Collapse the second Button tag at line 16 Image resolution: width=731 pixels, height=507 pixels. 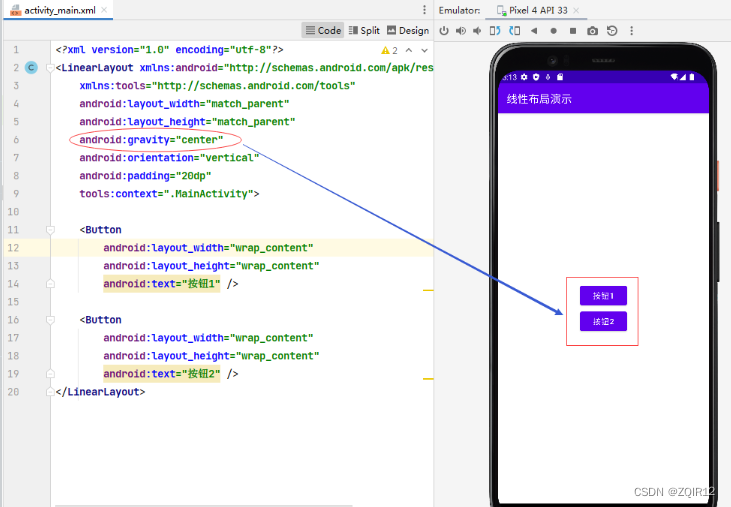(x=50, y=320)
